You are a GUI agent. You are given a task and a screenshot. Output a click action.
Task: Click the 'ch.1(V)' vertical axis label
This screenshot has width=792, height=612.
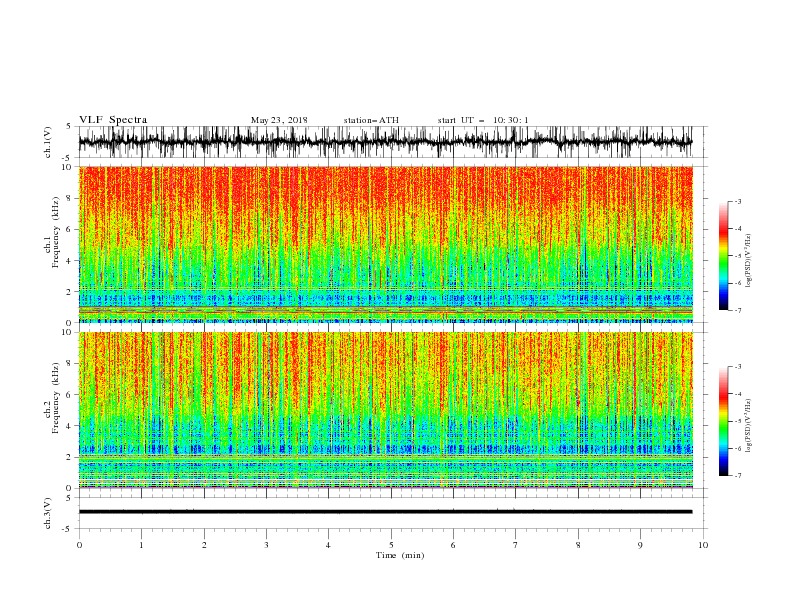[48, 142]
